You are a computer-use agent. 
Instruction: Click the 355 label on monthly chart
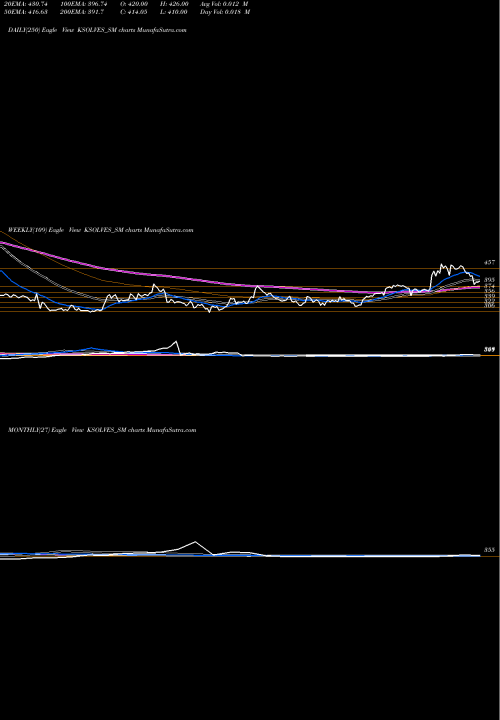click(489, 550)
